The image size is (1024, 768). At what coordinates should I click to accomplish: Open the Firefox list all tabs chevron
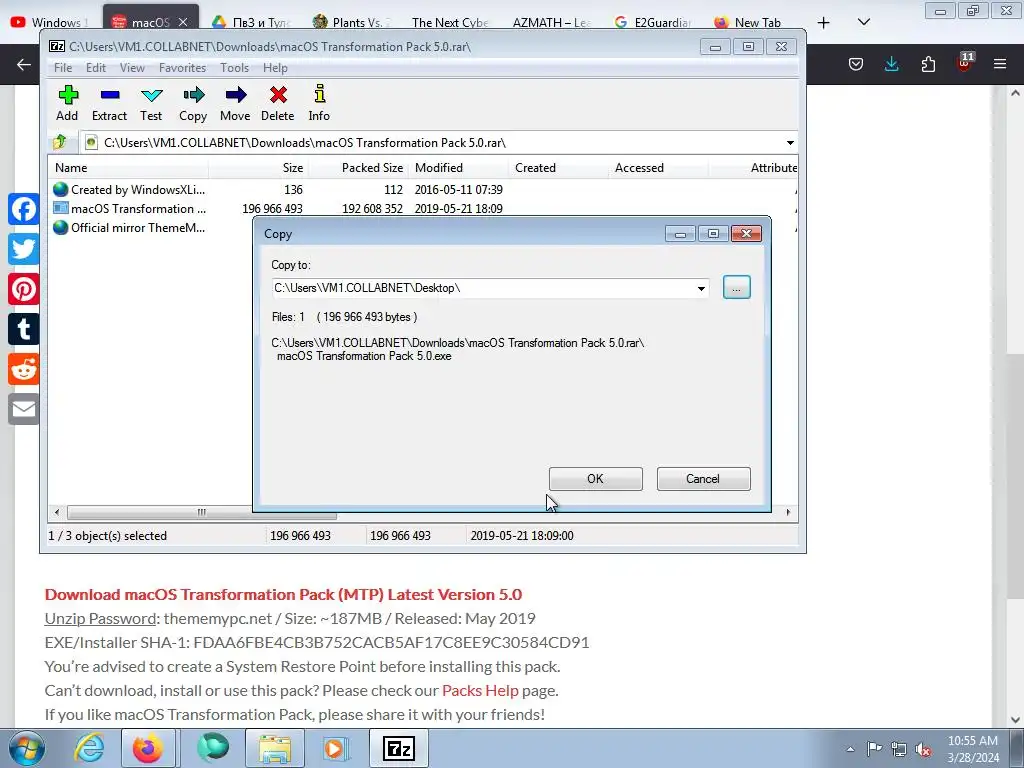click(x=863, y=22)
